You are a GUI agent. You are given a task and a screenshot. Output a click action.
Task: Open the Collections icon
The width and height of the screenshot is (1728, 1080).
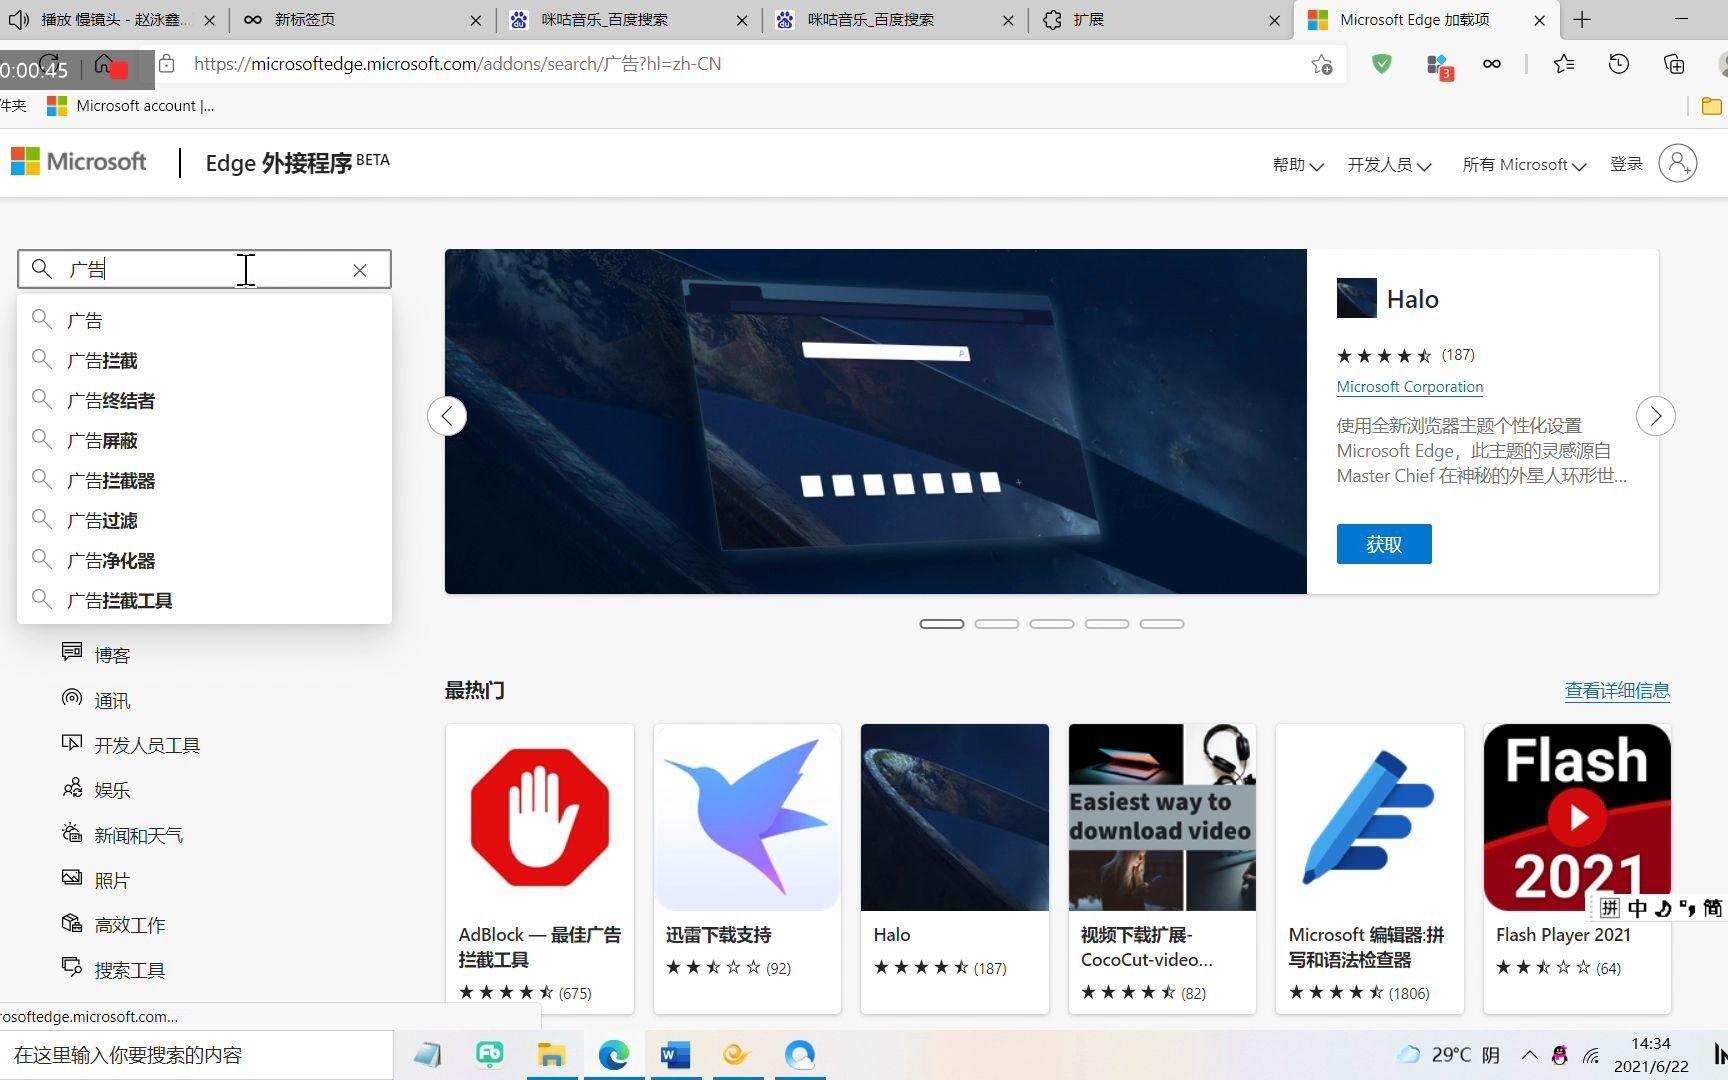tap(1674, 64)
